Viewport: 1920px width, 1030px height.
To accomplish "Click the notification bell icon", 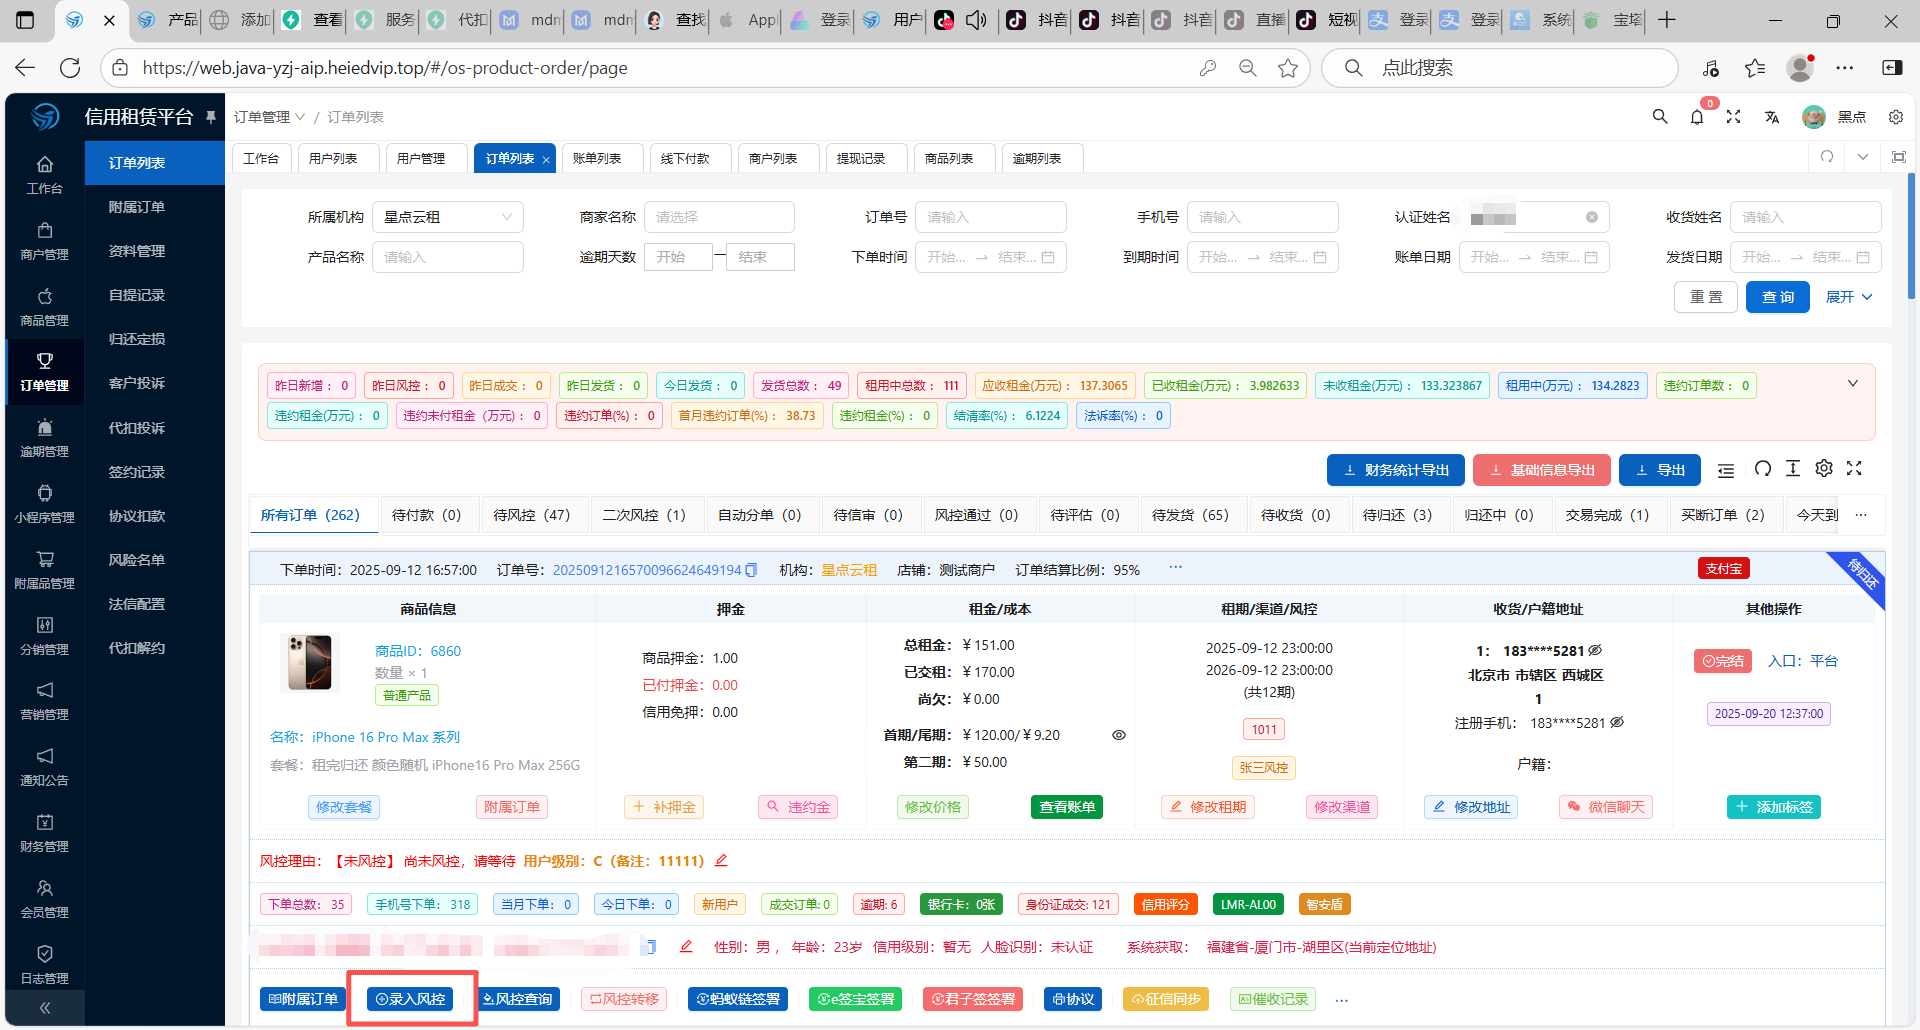I will pos(1697,117).
